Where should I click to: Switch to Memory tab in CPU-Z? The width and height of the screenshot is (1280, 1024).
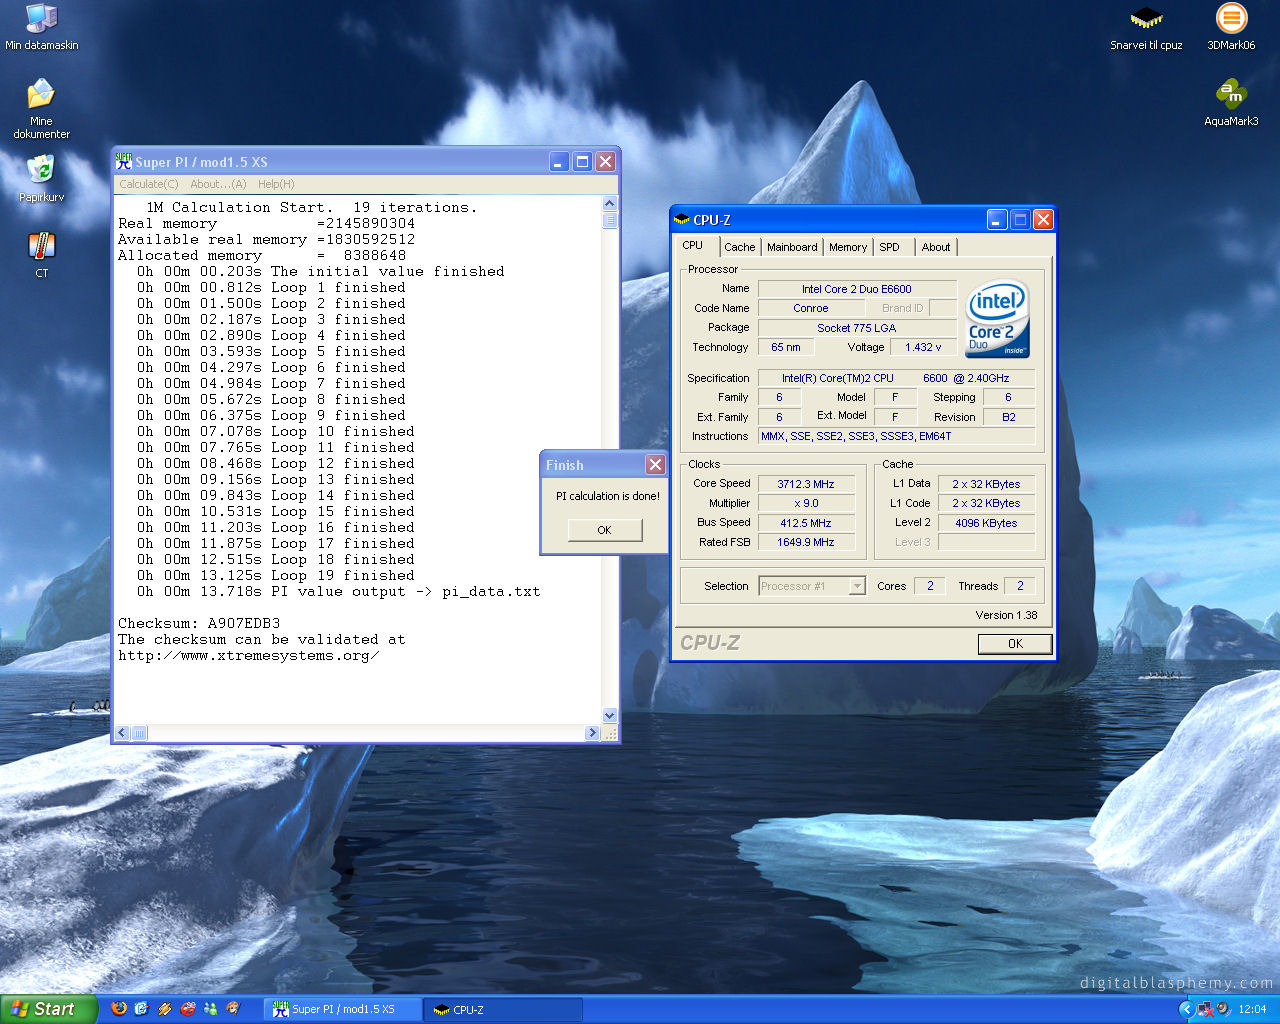848,247
